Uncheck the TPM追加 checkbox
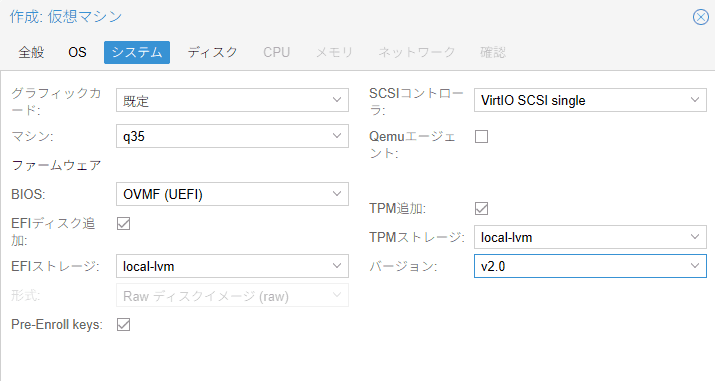 482,208
